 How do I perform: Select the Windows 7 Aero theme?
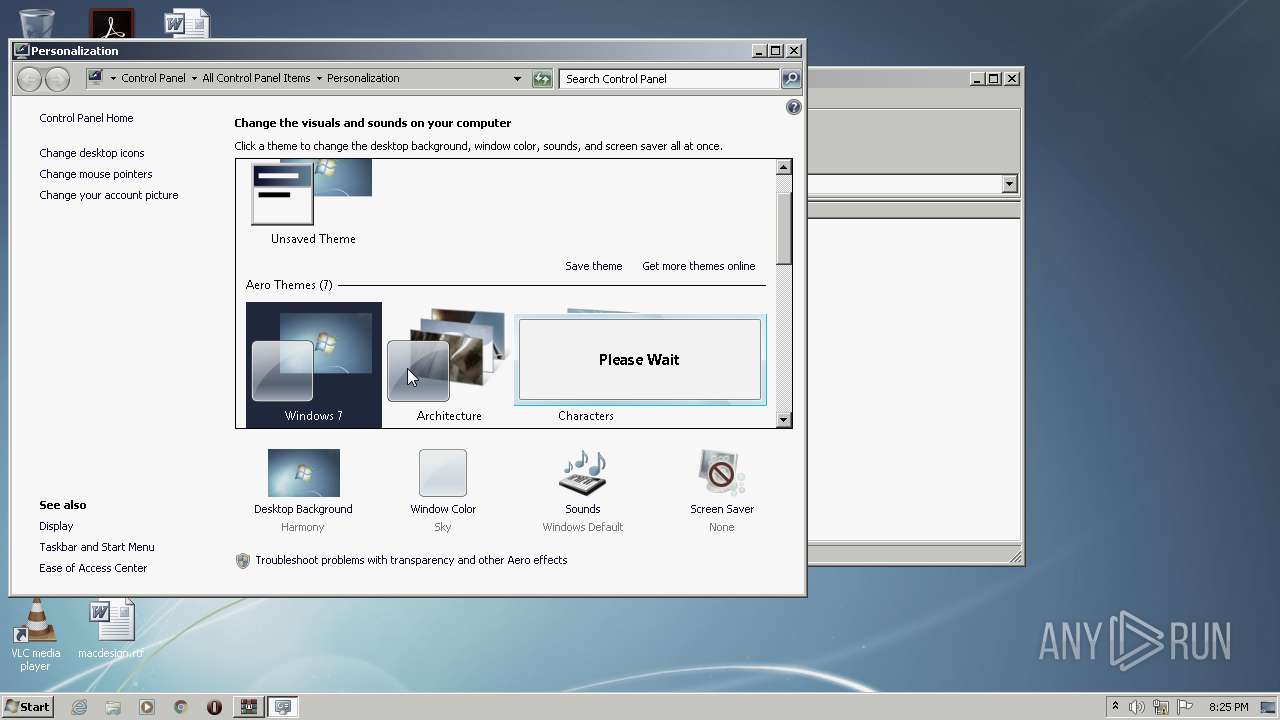click(313, 364)
